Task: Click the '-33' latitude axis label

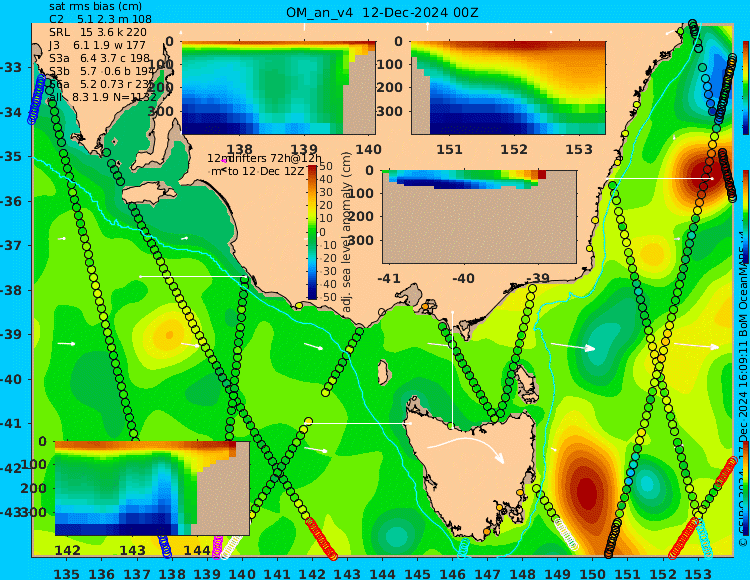Action: (x=11, y=67)
